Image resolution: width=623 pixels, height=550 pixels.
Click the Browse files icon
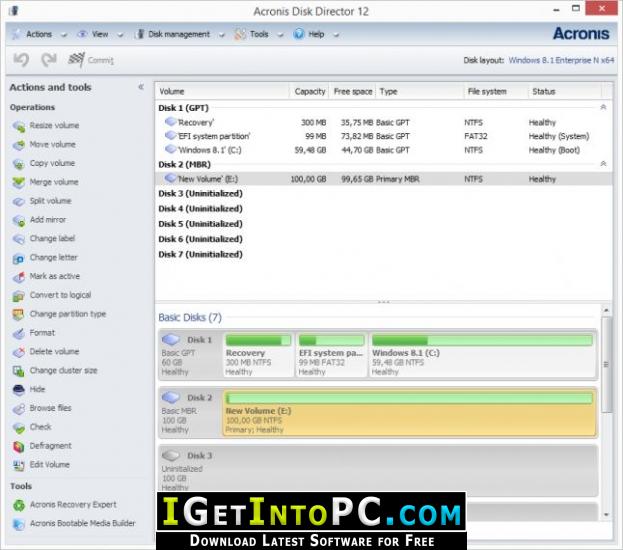pyautogui.click(x=19, y=409)
